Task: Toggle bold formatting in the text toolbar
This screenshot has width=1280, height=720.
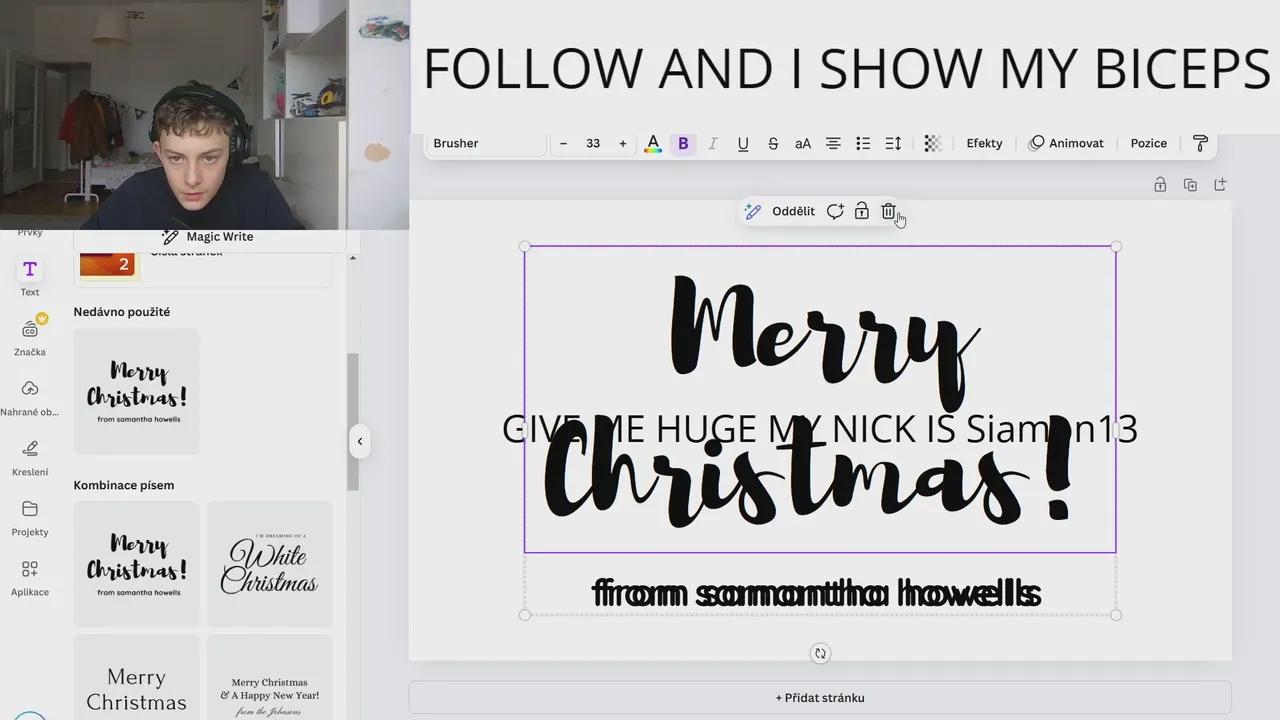Action: click(683, 144)
